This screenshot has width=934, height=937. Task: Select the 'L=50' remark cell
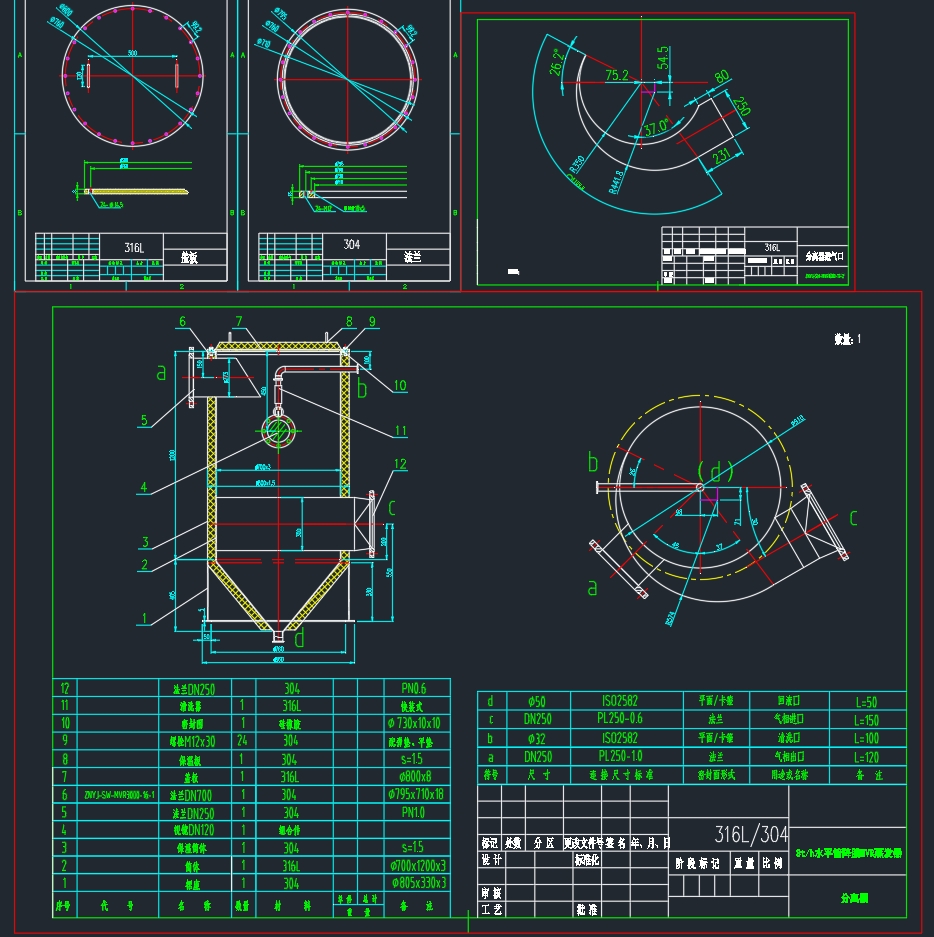click(x=866, y=702)
